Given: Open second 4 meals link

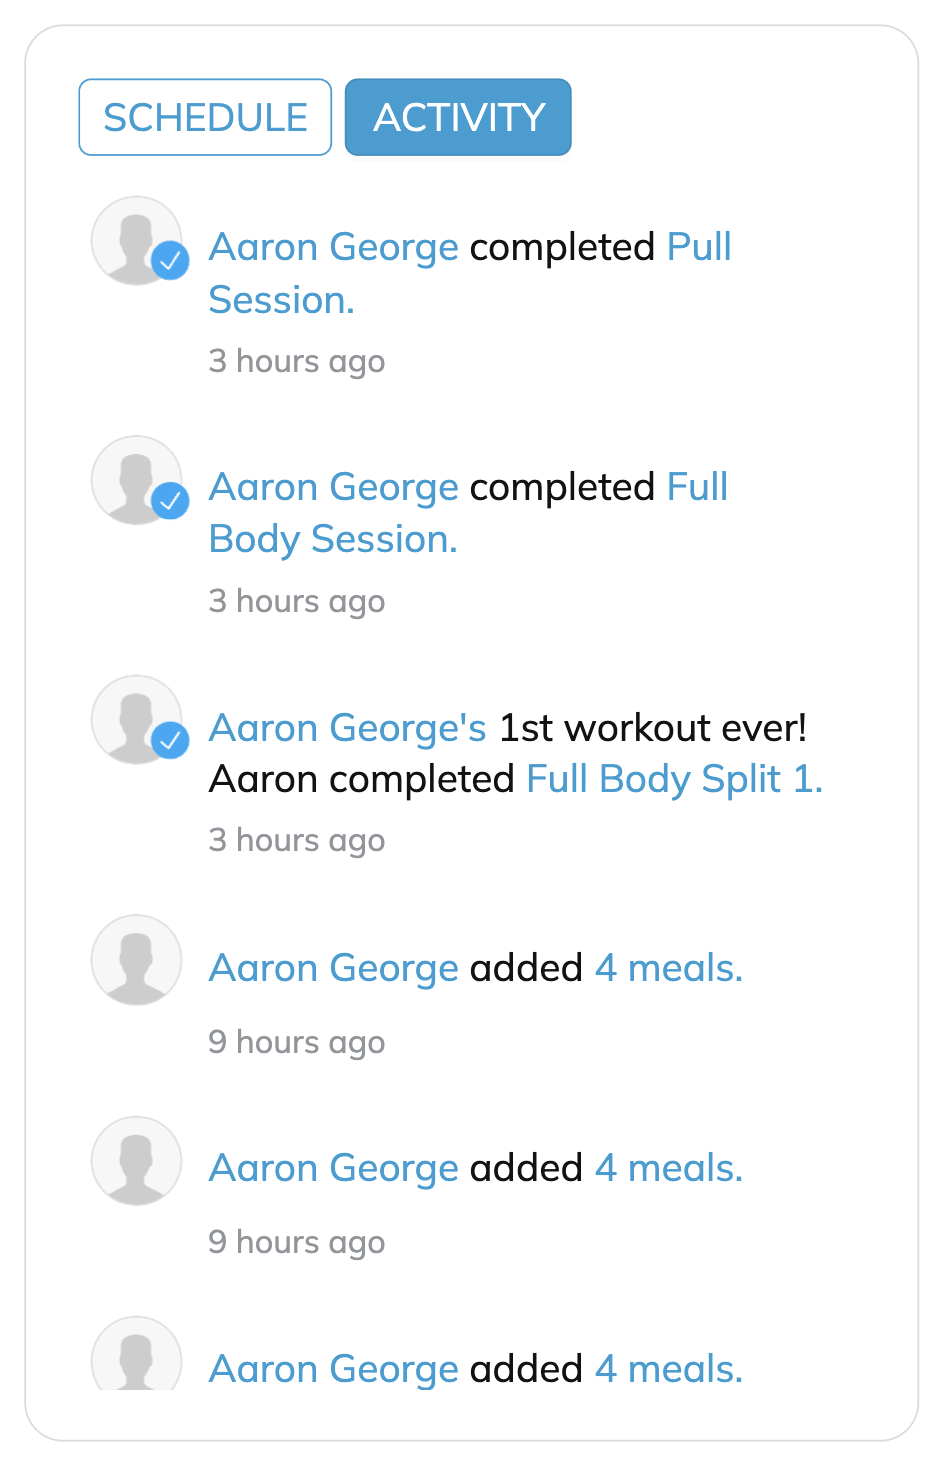Looking at the screenshot, I should pyautogui.click(x=668, y=1168).
